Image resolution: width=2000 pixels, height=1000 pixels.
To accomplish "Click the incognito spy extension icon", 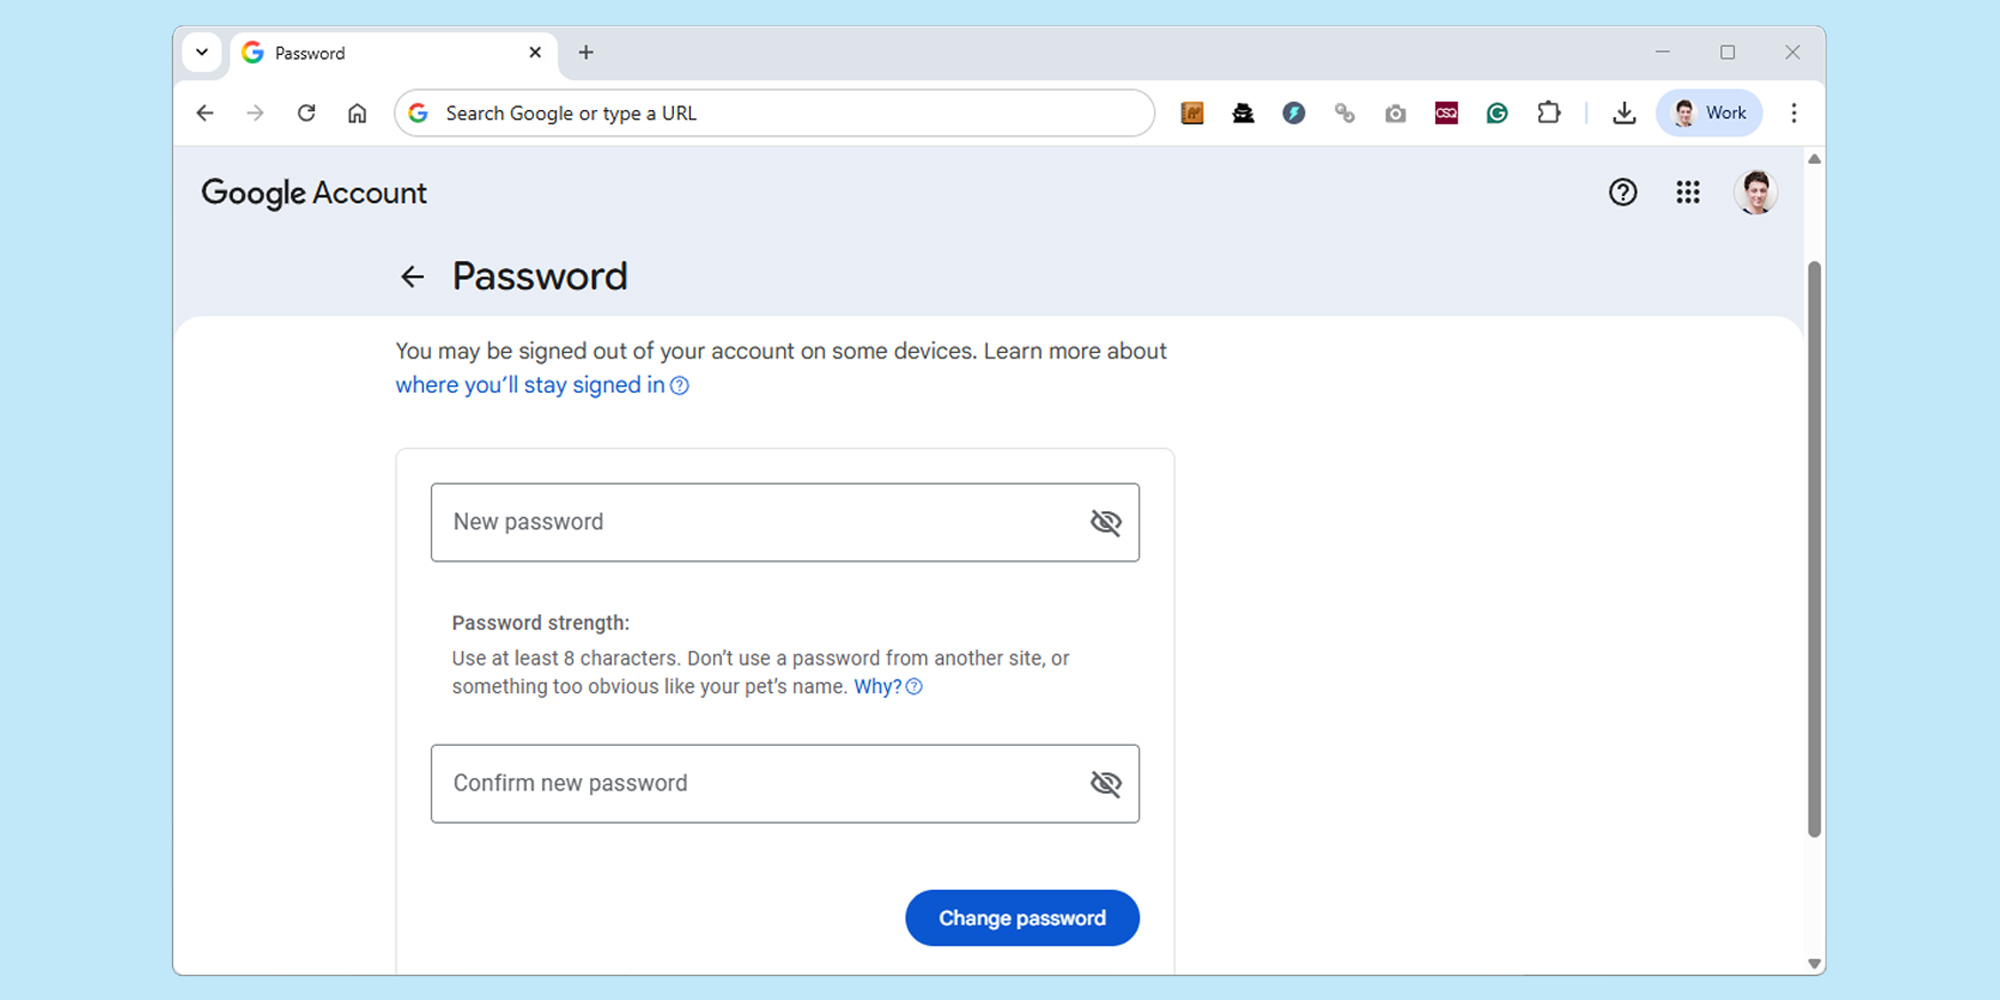I will click(1242, 113).
